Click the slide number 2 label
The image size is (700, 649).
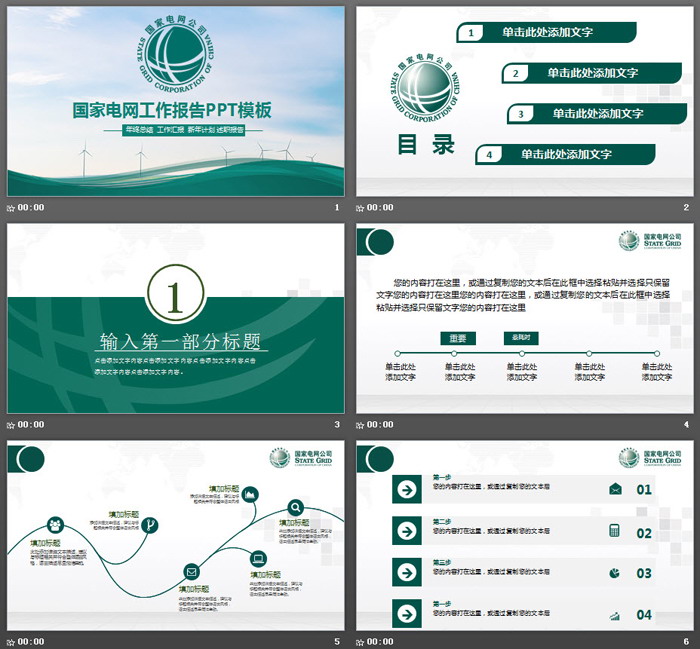coord(686,208)
